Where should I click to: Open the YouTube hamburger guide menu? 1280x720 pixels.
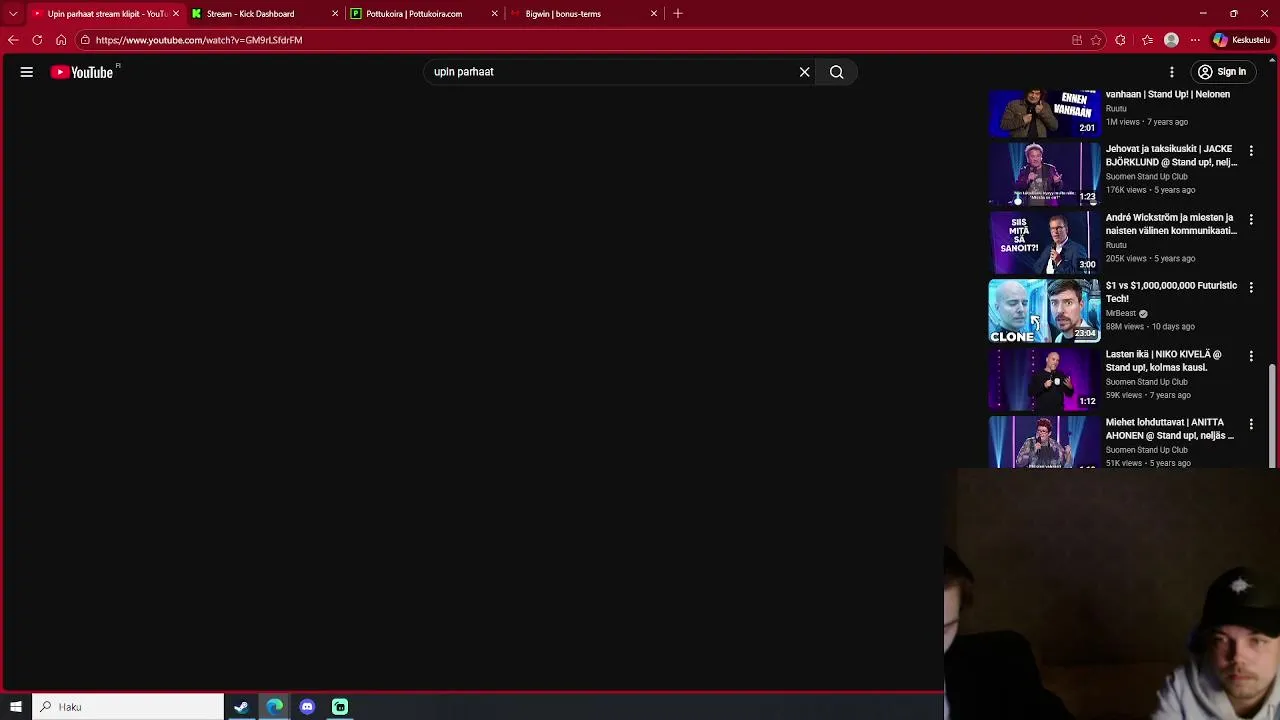click(x=27, y=72)
